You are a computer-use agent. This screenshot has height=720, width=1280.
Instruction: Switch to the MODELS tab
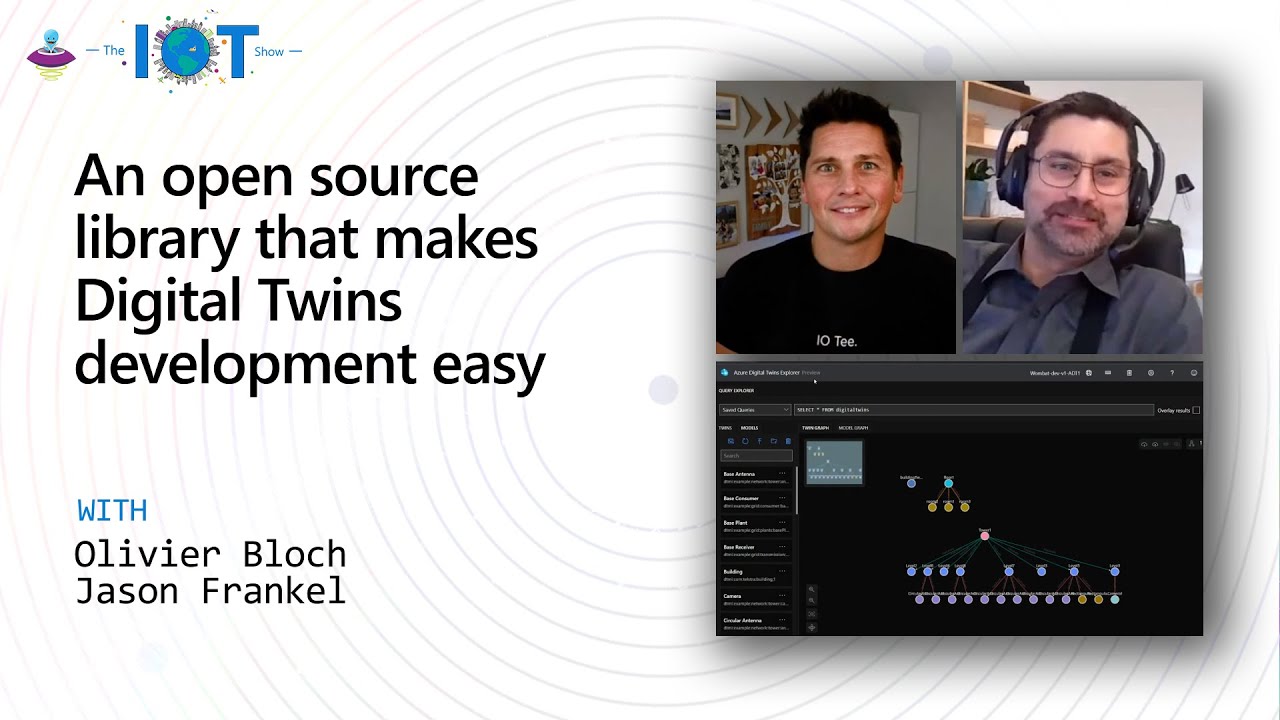pyautogui.click(x=749, y=428)
